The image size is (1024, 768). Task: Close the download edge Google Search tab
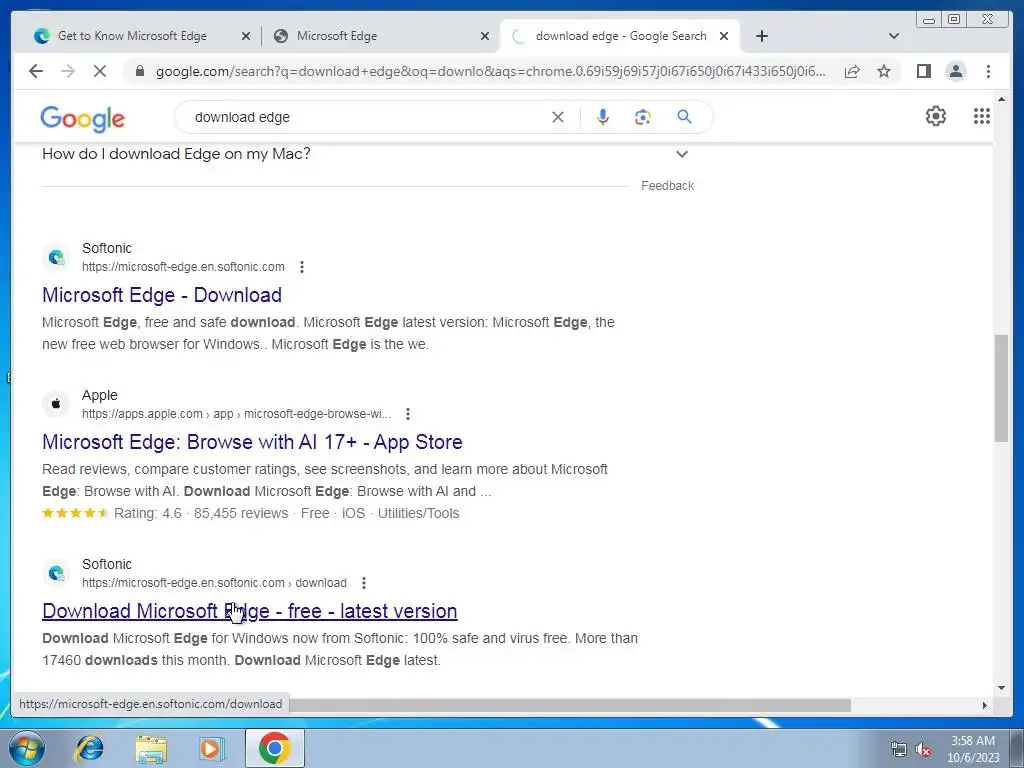(724, 37)
